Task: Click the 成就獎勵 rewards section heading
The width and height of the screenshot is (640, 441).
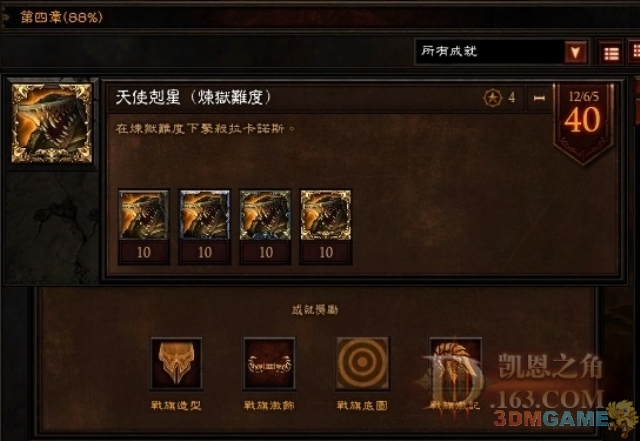Action: [x=315, y=310]
